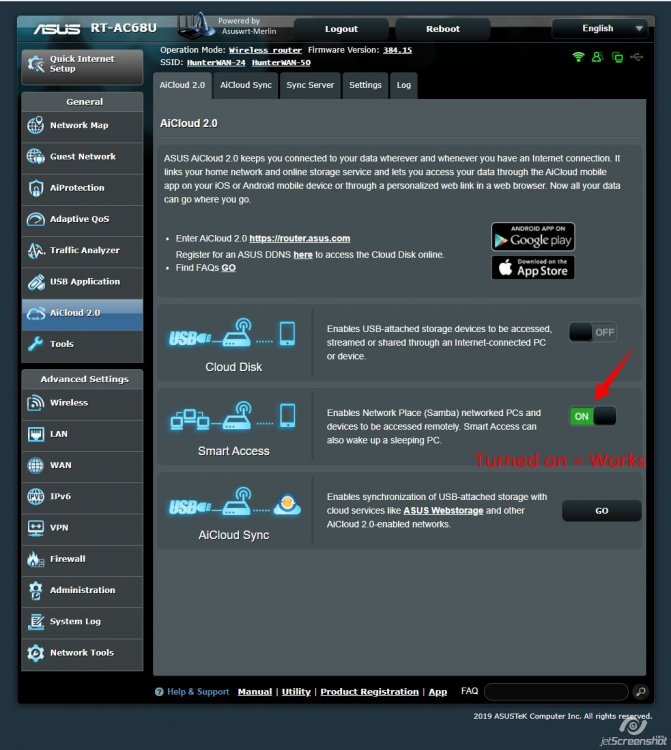Switch to the Sync Server tab

310,85
